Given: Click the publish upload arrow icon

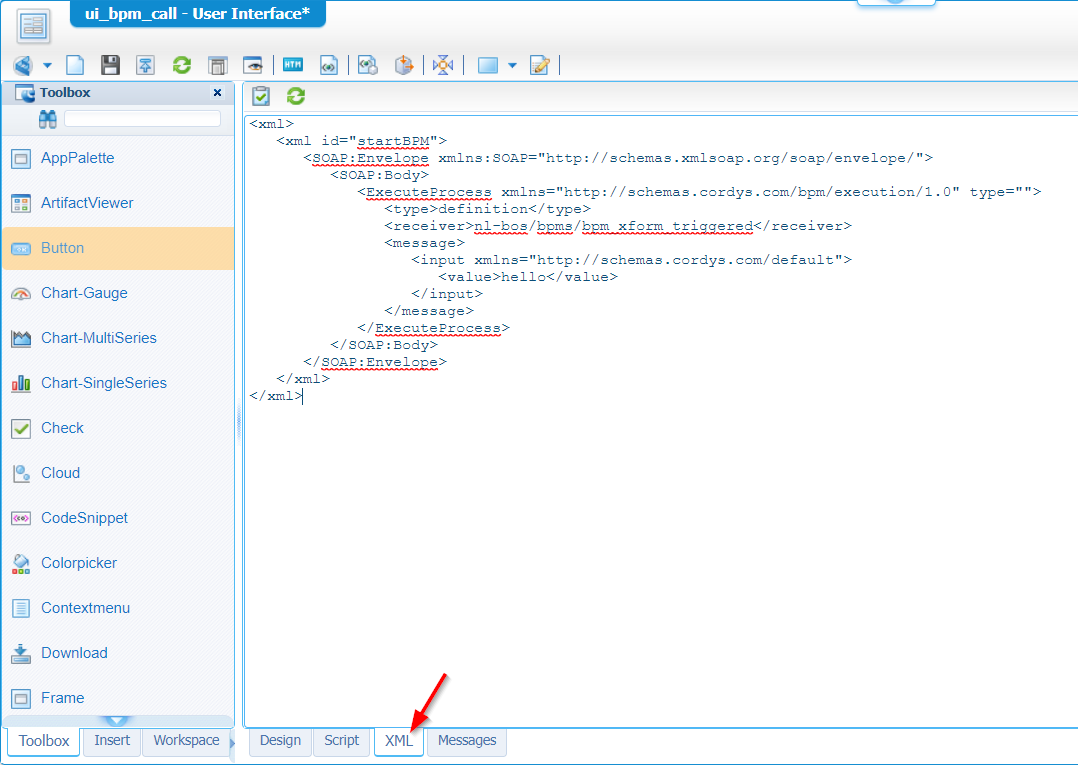Looking at the screenshot, I should [x=145, y=65].
